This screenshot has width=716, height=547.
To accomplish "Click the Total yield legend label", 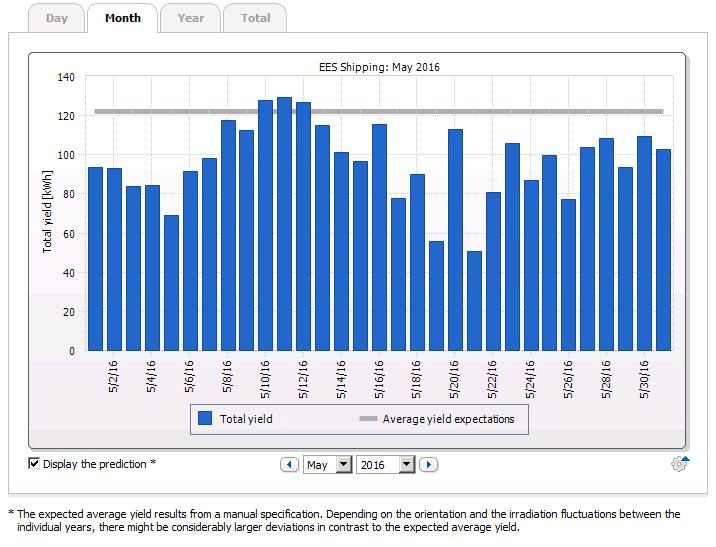I will click(x=246, y=419).
